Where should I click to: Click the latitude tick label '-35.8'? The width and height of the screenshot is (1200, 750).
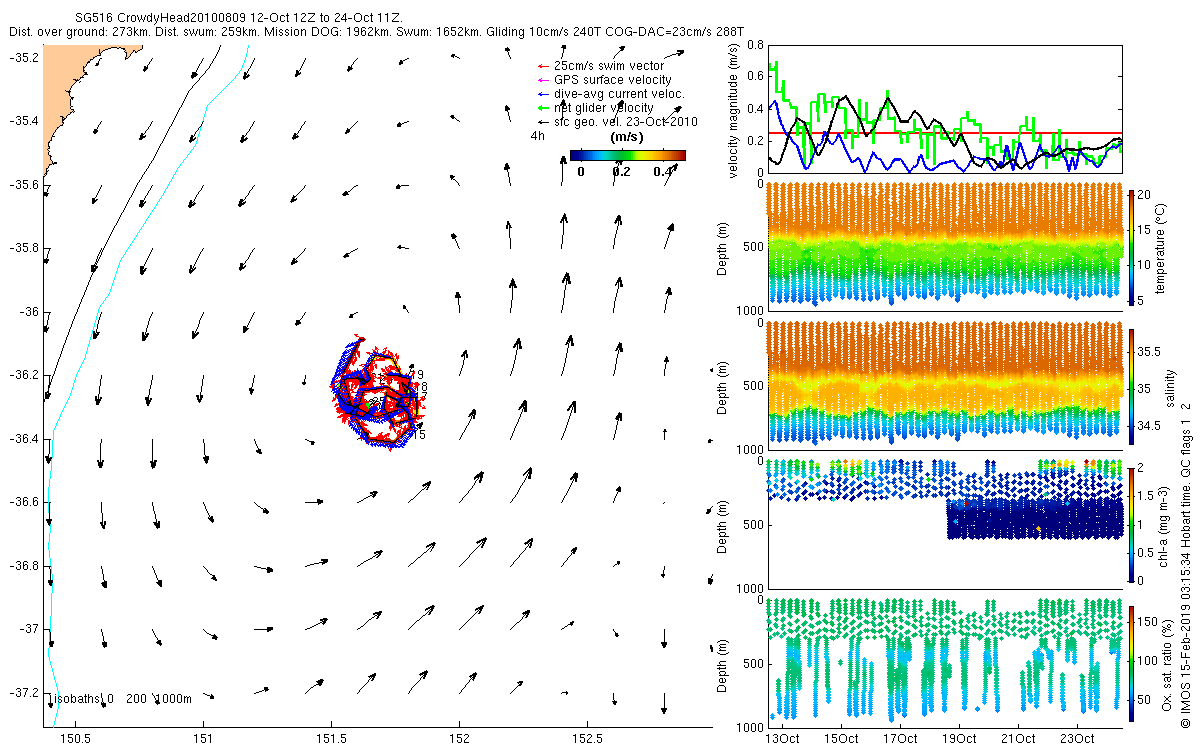point(22,248)
